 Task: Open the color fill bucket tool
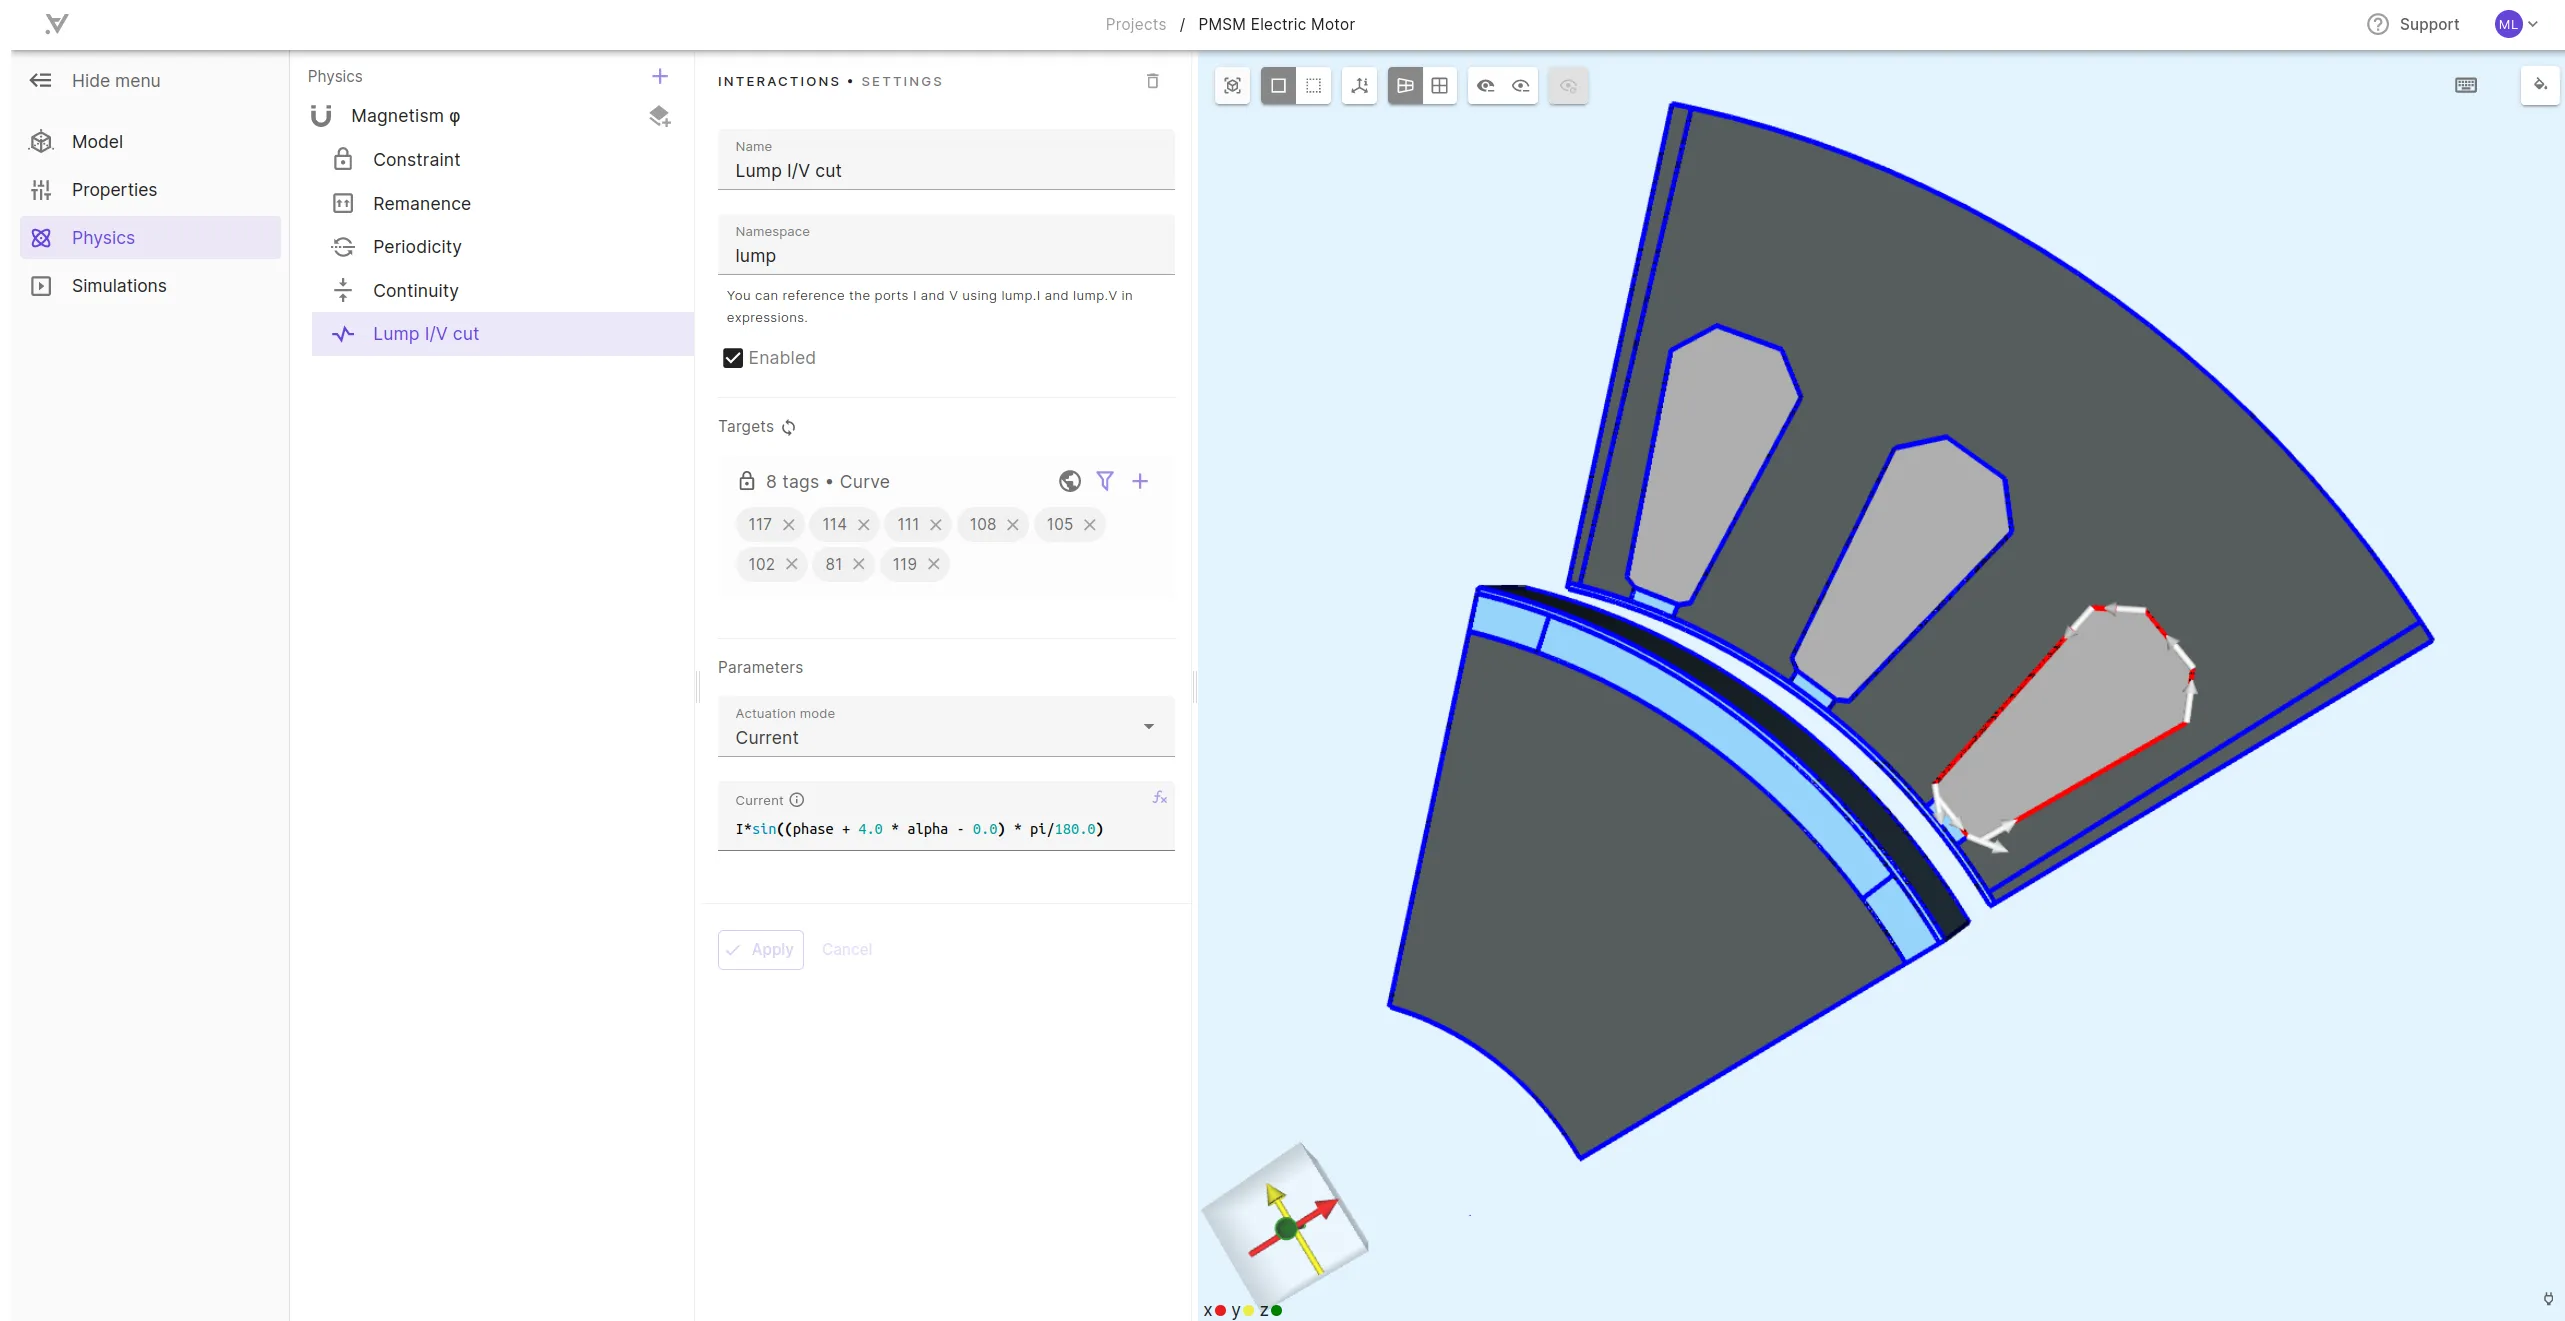pyautogui.click(x=2540, y=85)
